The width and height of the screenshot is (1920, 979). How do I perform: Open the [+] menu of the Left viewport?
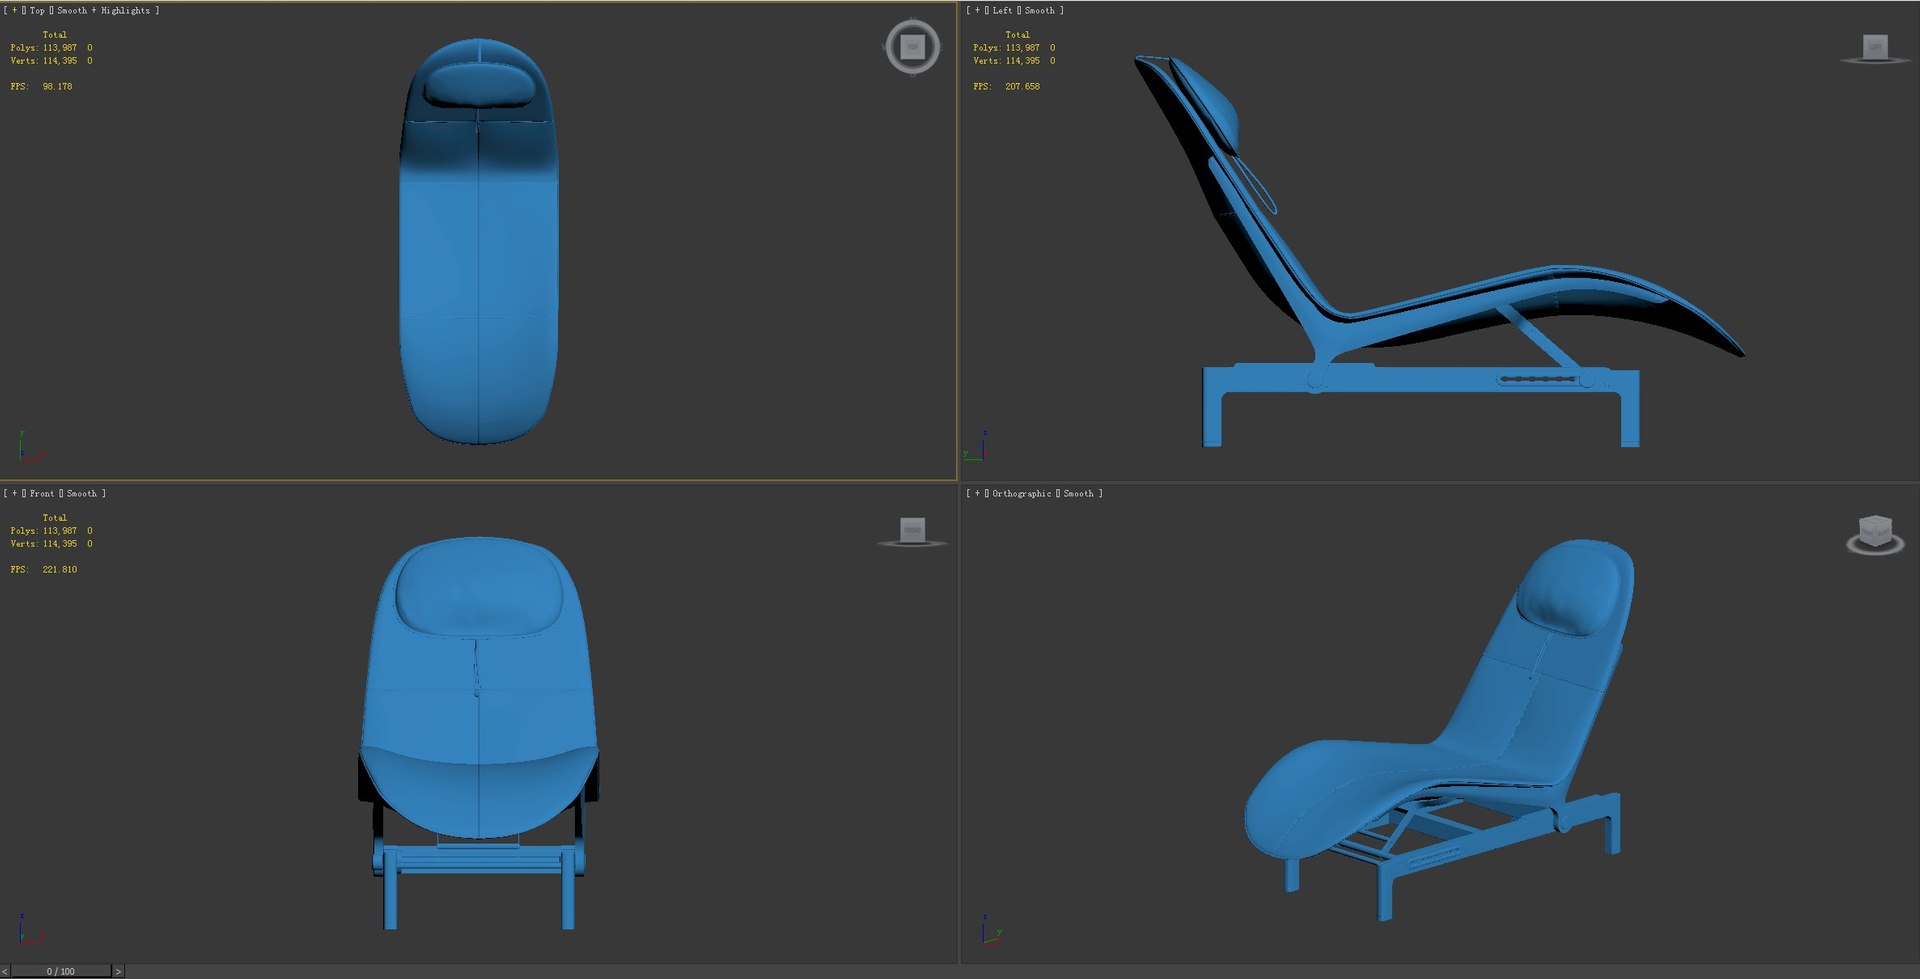977,10
